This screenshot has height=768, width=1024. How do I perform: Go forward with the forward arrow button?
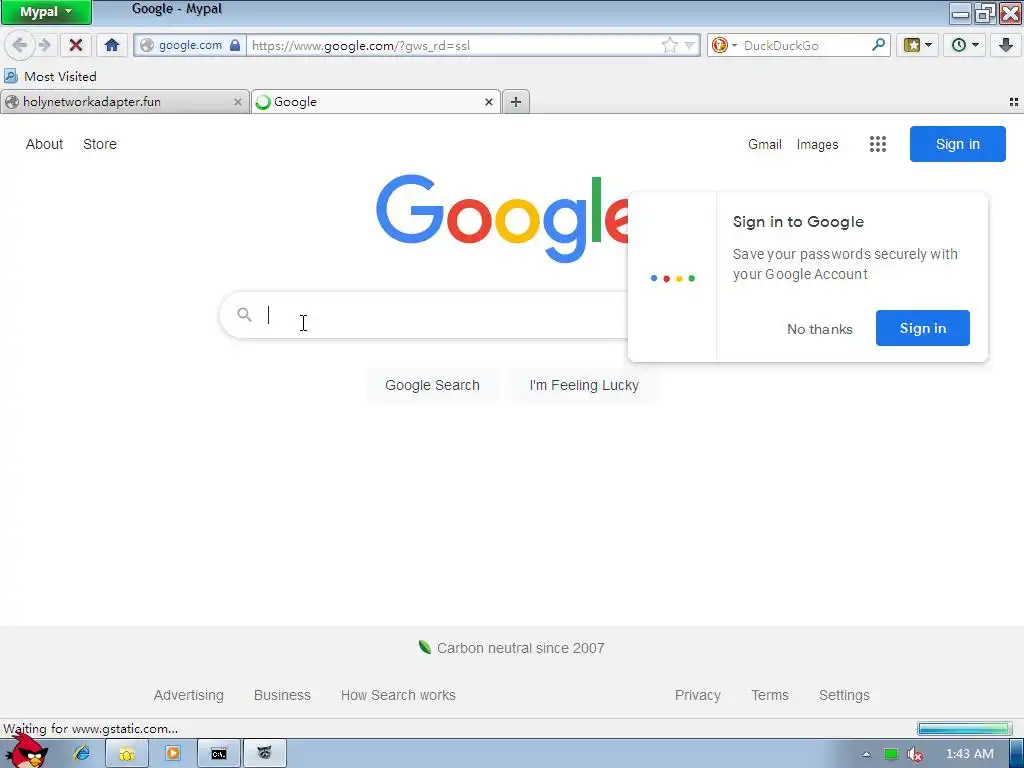click(x=44, y=45)
